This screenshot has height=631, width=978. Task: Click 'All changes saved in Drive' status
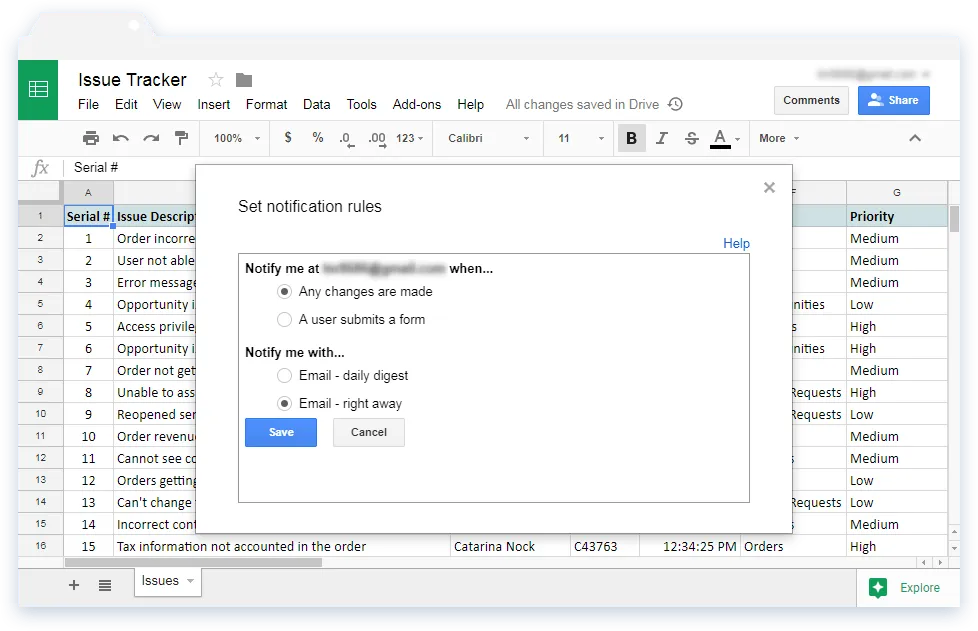point(582,104)
